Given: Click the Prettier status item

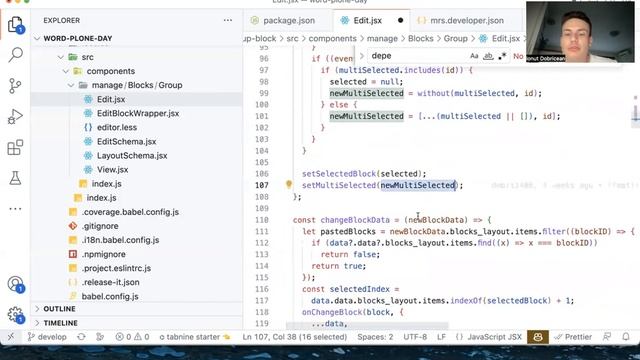Looking at the screenshot, I should pos(573,337).
